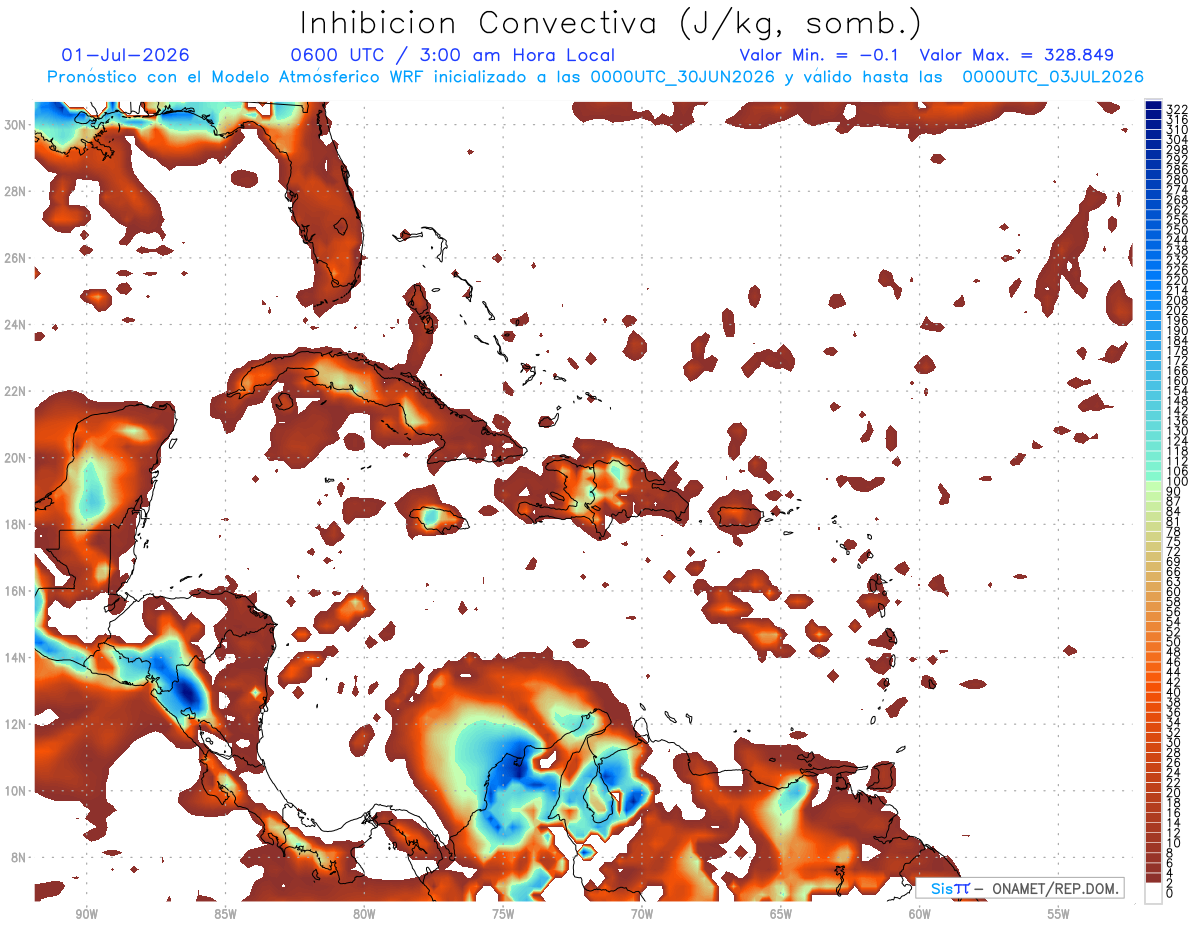Click the 24N latitude label
Image resolution: width=1200 pixels, height=927 pixels.
tap(17, 325)
